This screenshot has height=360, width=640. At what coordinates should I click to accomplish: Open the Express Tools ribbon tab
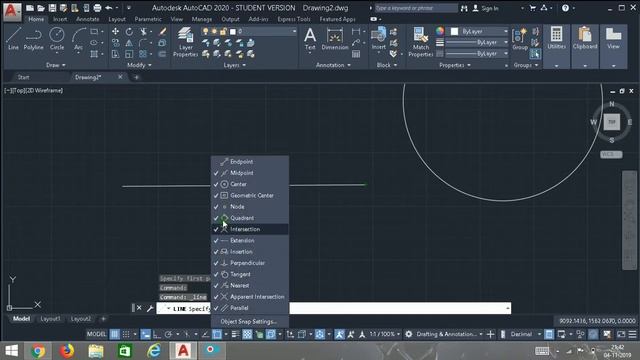(x=293, y=19)
